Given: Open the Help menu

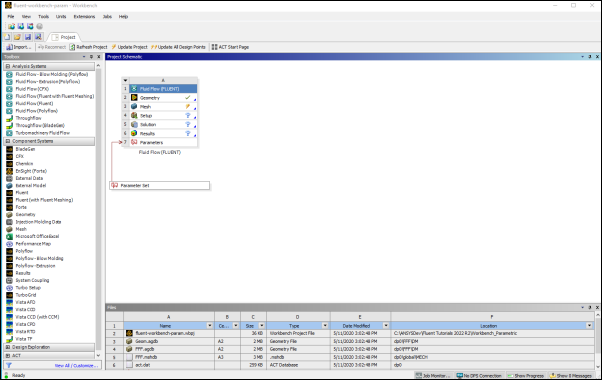Looking at the screenshot, I should click(x=123, y=17).
